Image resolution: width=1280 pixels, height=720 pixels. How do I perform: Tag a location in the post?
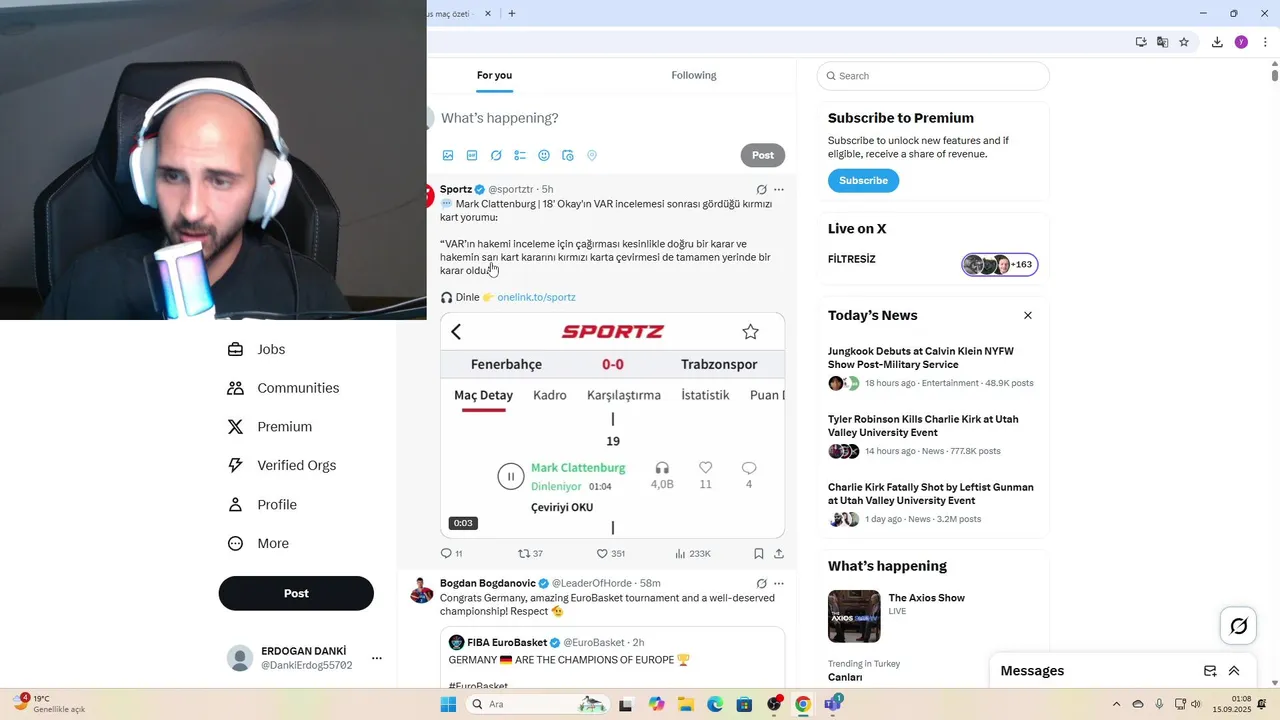tap(592, 155)
